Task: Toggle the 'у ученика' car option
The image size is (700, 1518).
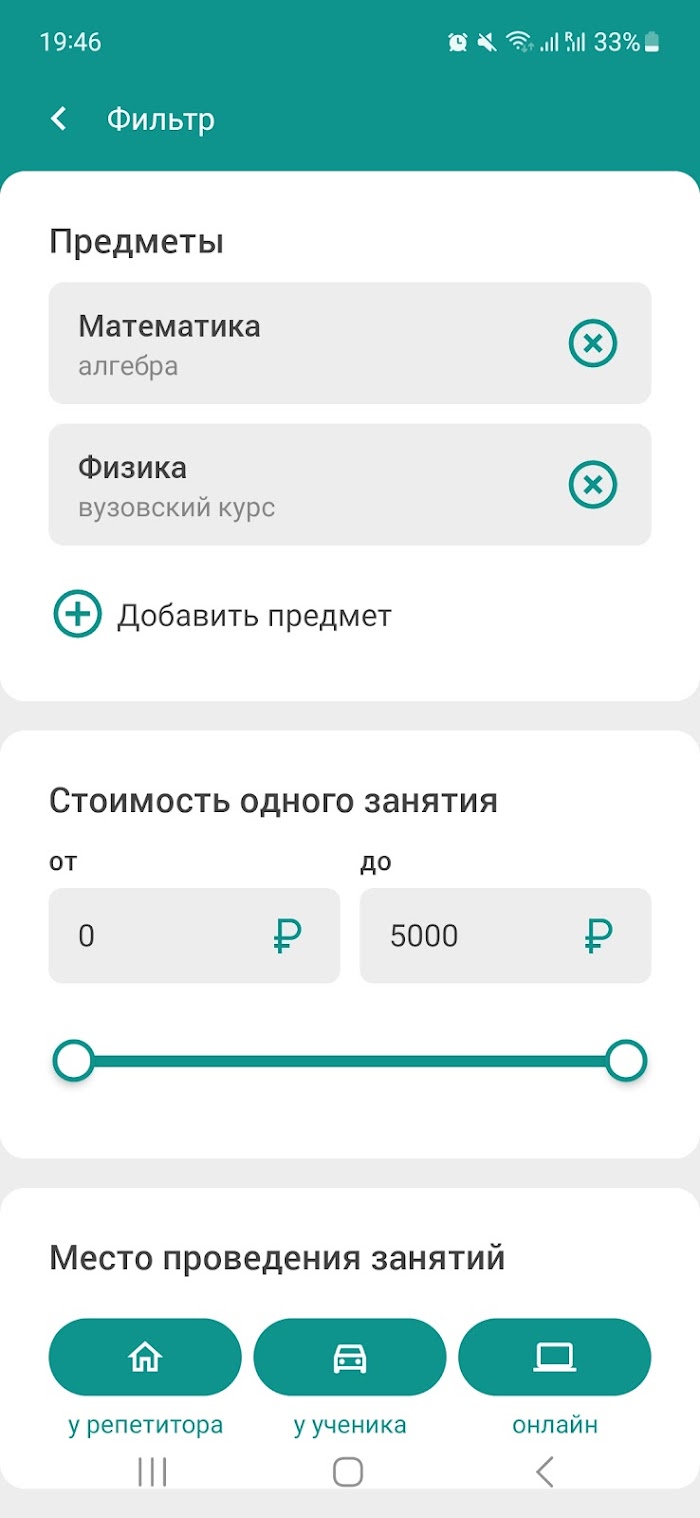Action: [x=350, y=1357]
